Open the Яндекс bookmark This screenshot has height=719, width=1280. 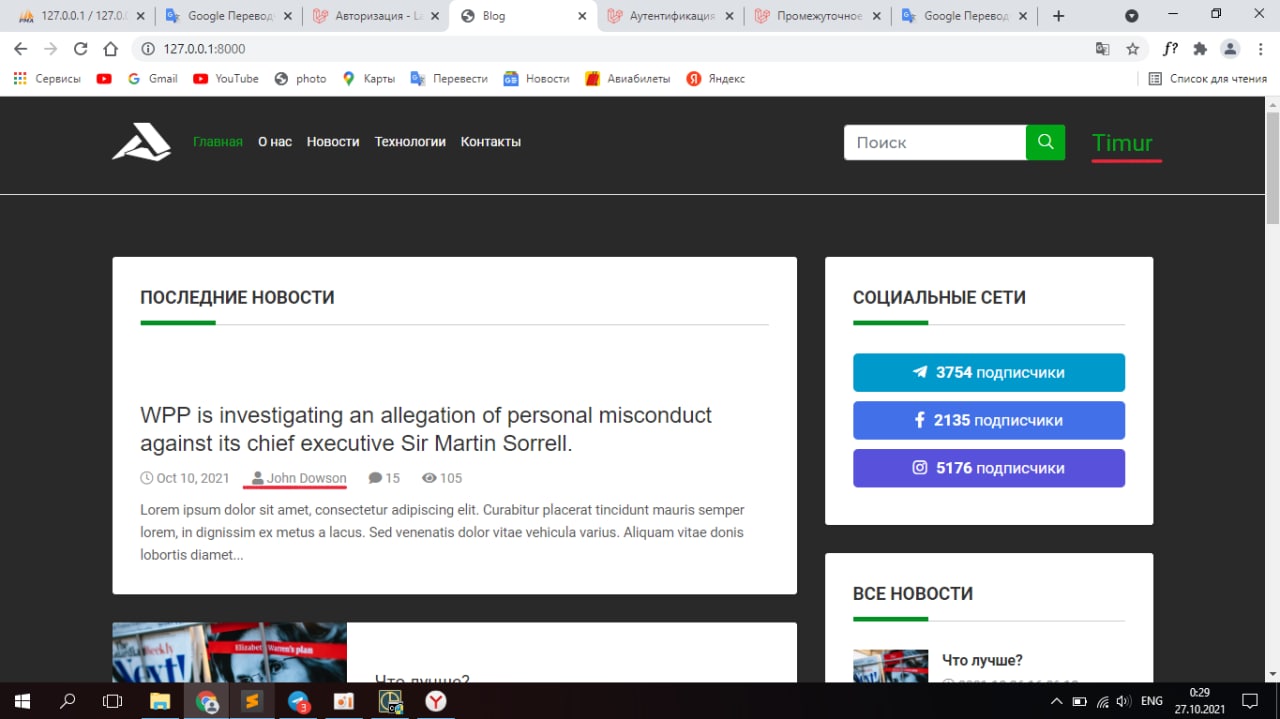click(x=716, y=78)
